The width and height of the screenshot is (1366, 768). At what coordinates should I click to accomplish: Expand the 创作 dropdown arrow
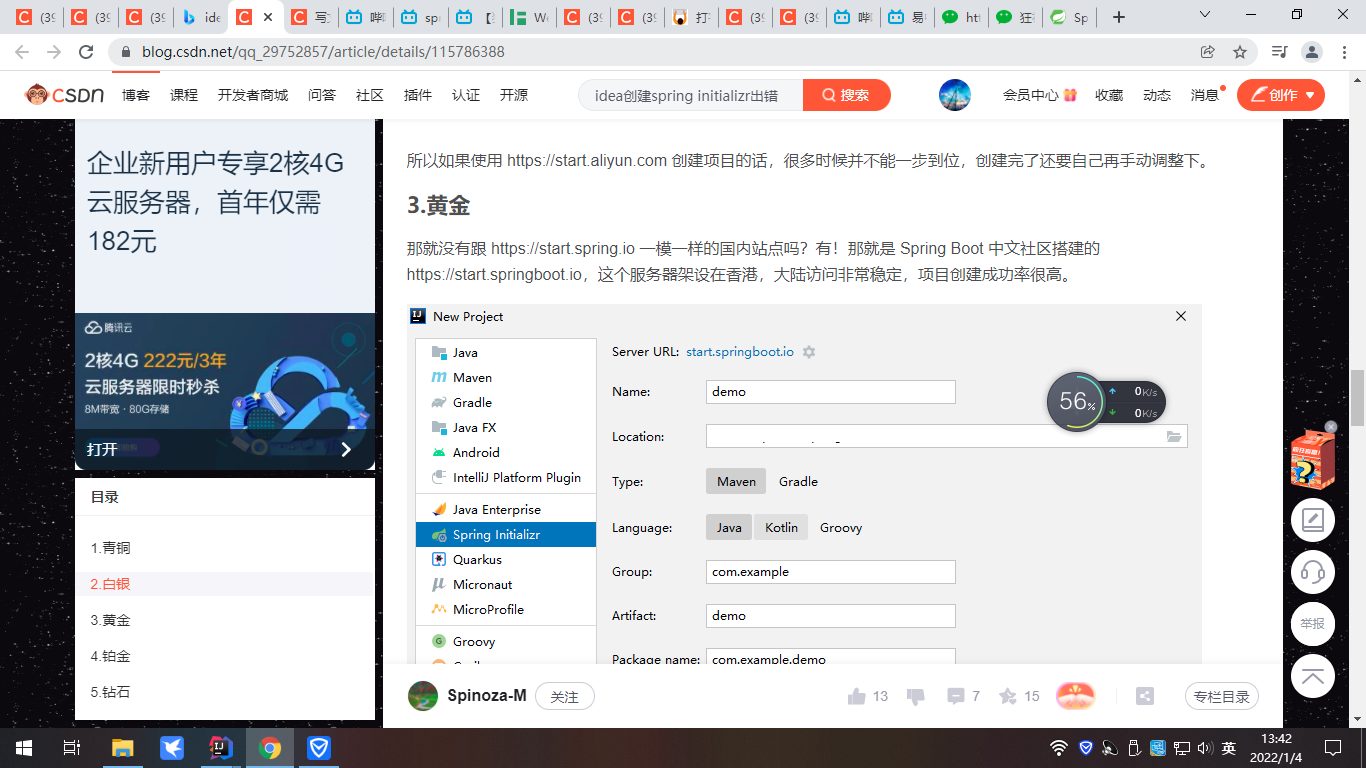tap(1309, 95)
